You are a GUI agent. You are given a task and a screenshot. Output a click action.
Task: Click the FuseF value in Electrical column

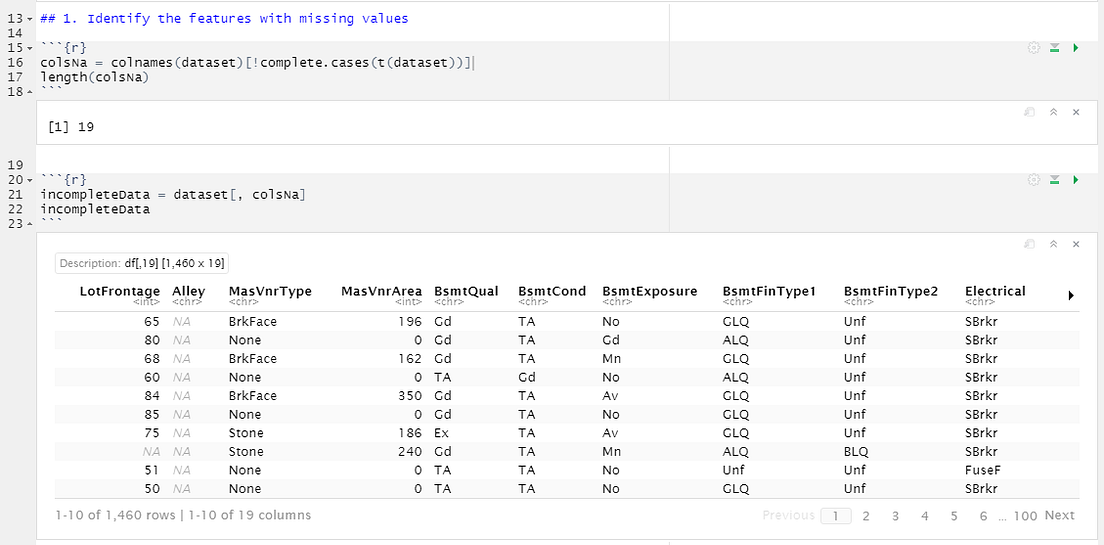pyautogui.click(x=984, y=470)
